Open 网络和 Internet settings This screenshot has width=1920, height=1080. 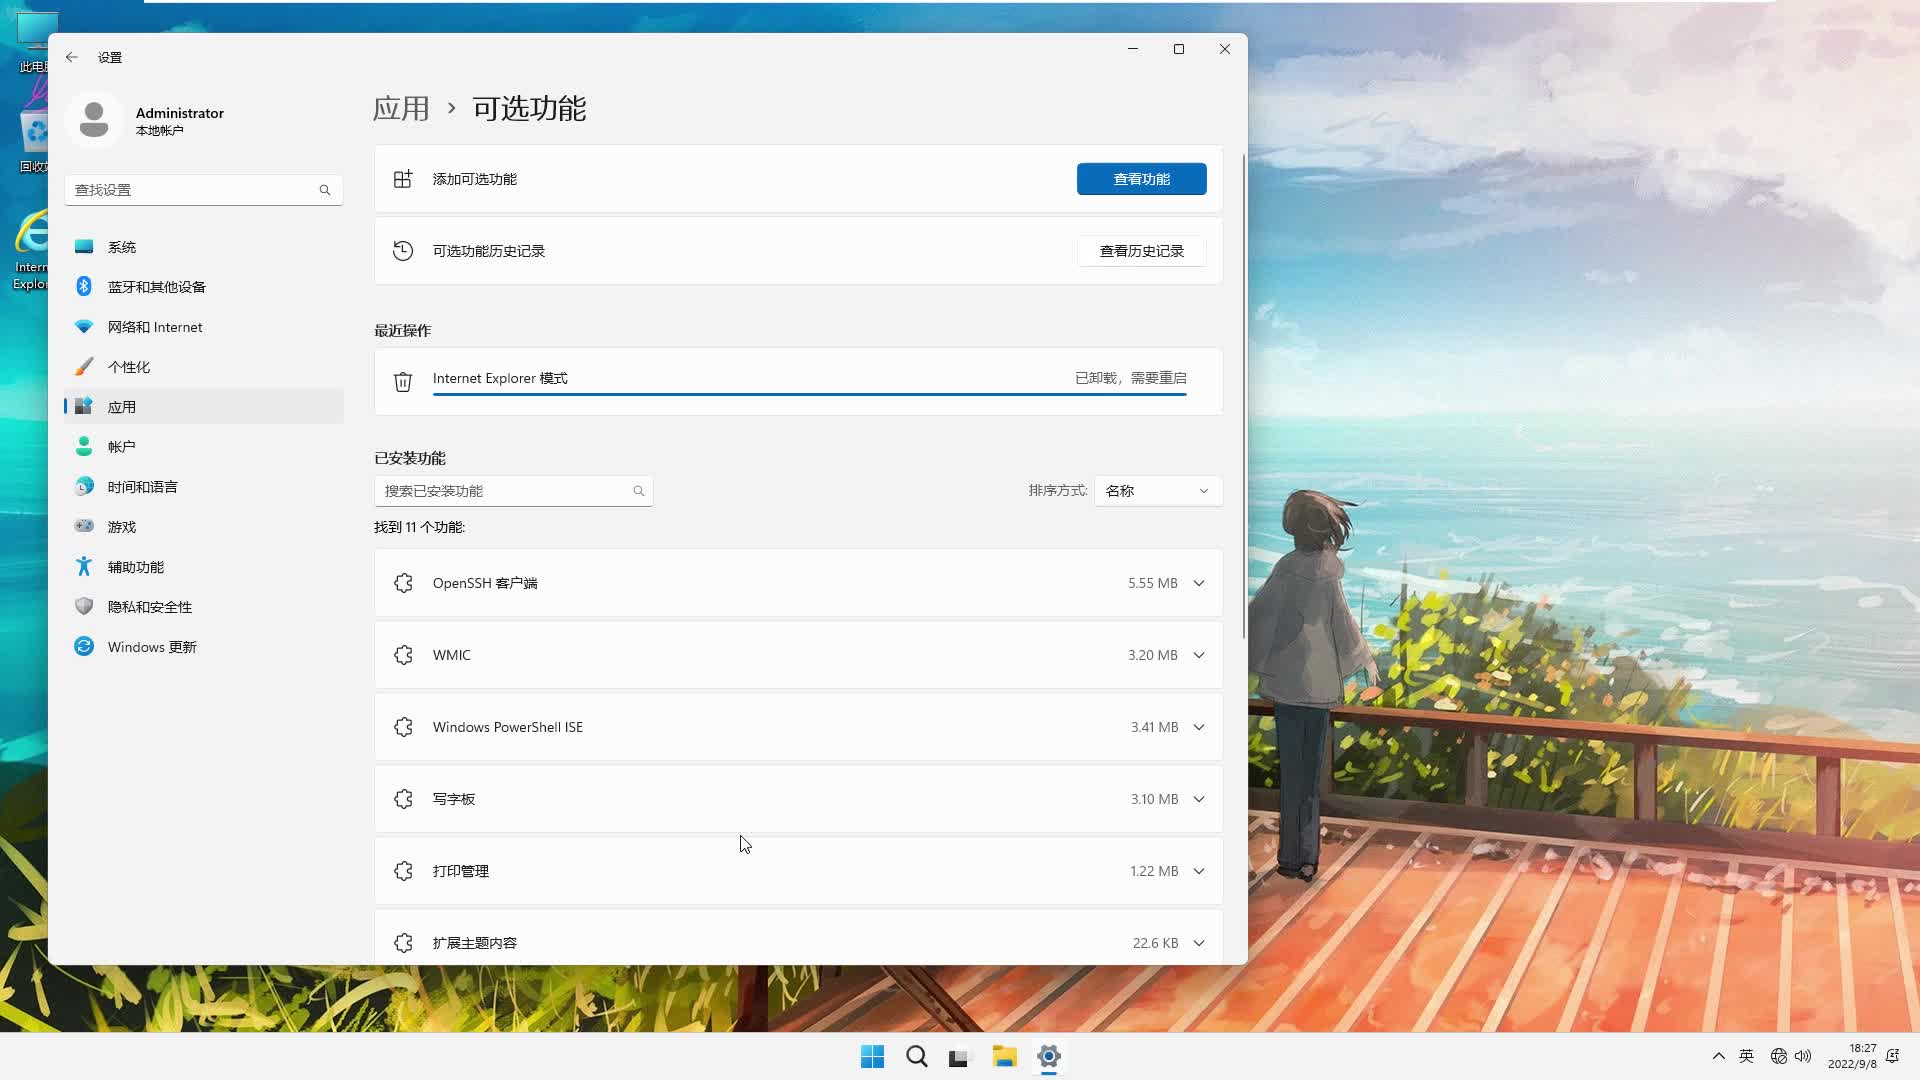click(204, 327)
